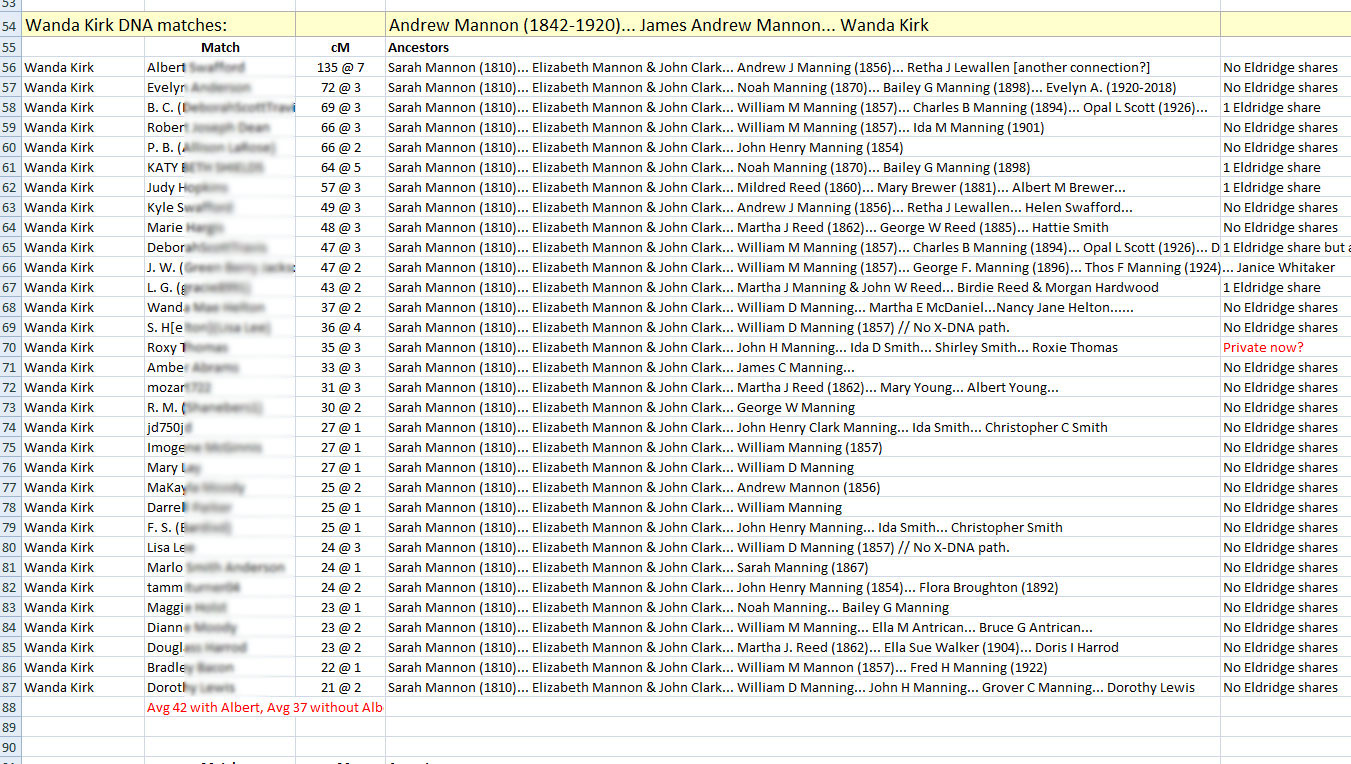
Task: Select the match cell starting with 'Imogene'
Action: pyautogui.click(x=220, y=447)
